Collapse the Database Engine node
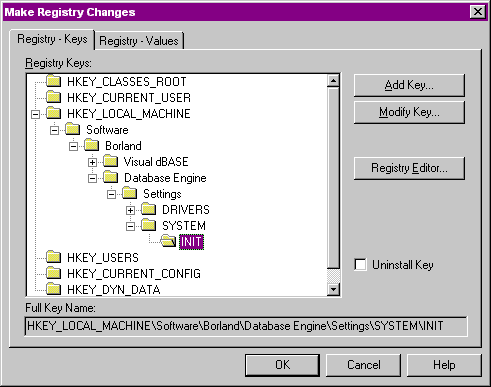The image size is (491, 387). coord(92,178)
